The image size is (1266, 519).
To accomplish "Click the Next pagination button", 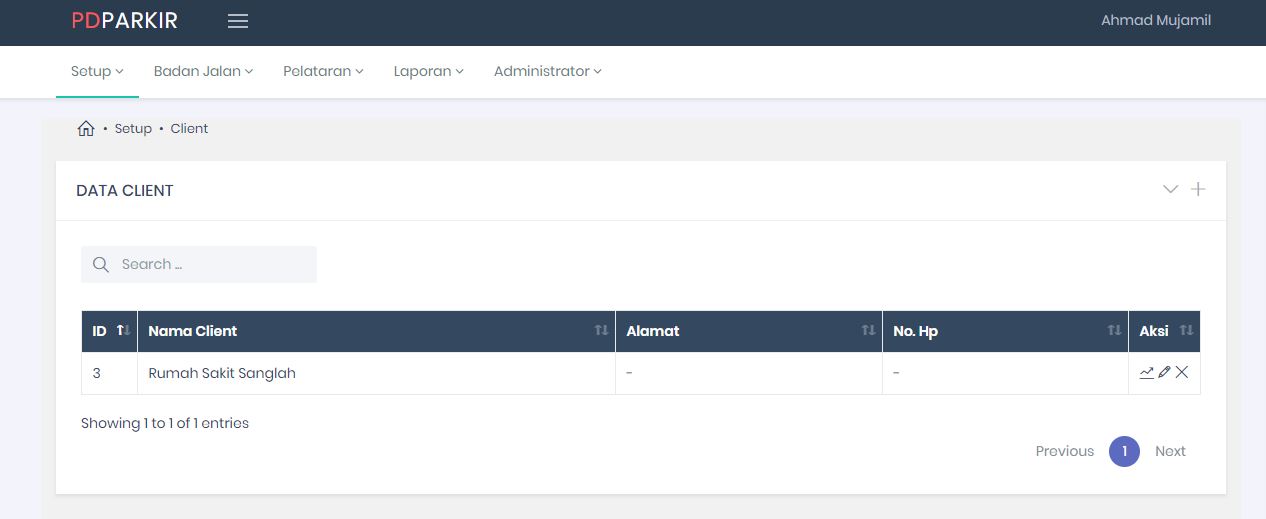I will coord(1169,451).
